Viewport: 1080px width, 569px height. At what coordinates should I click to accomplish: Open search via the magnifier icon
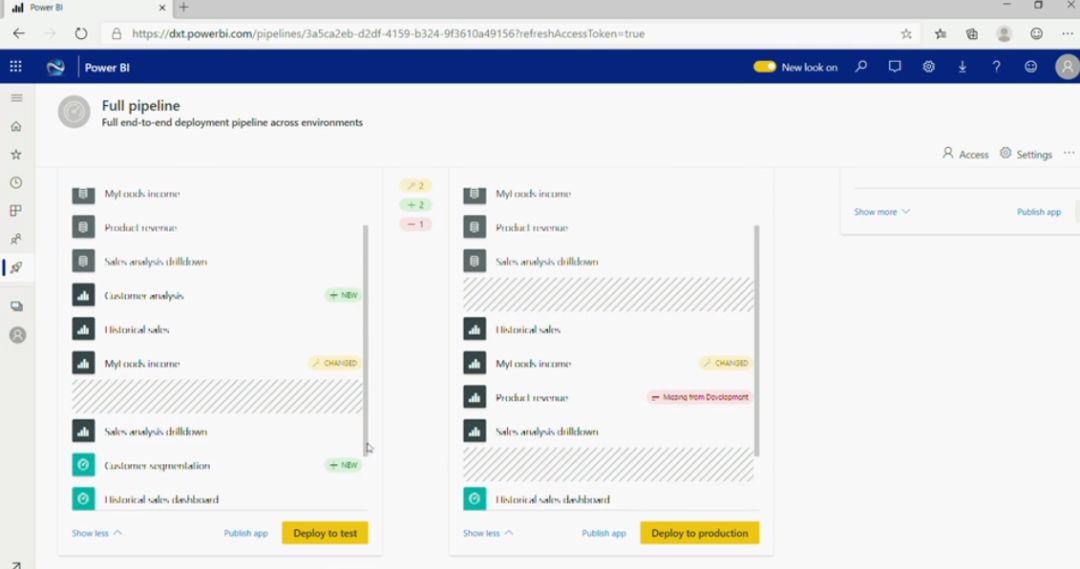[861, 67]
